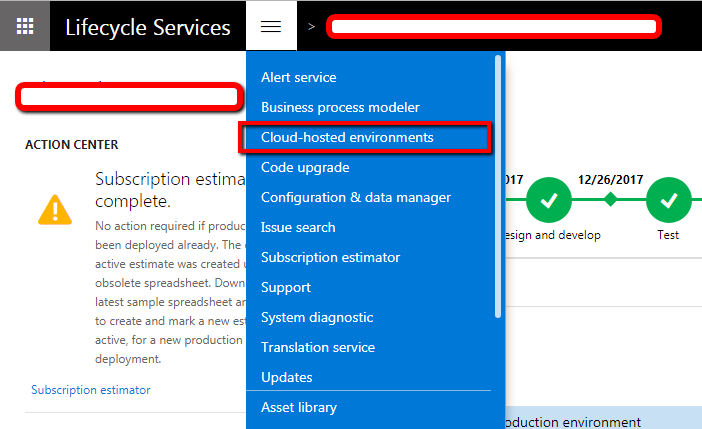The height and width of the screenshot is (429, 702).
Task: Click the Subscription estimator link
Action: click(x=90, y=390)
